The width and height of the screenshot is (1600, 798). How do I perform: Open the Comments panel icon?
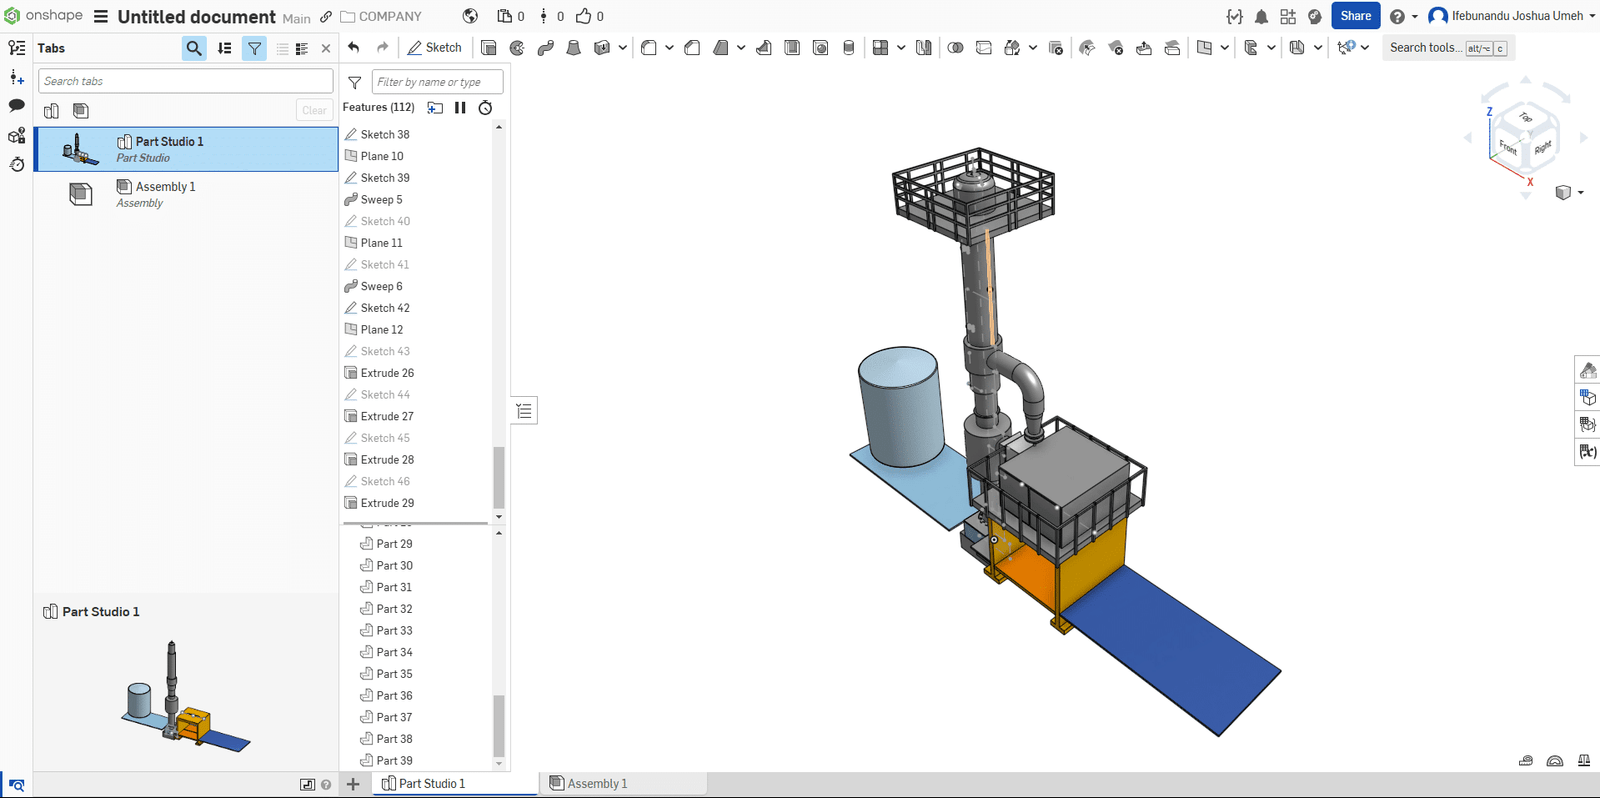pos(16,105)
